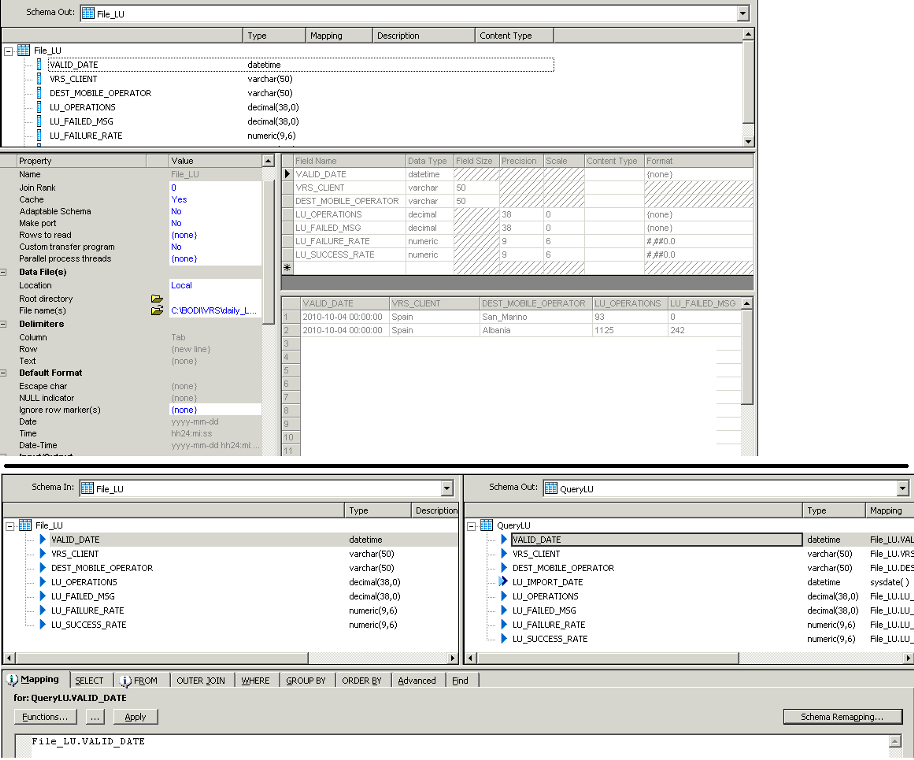
Task: Collapse the File_LU node in the top schema tree
Action: 8,51
